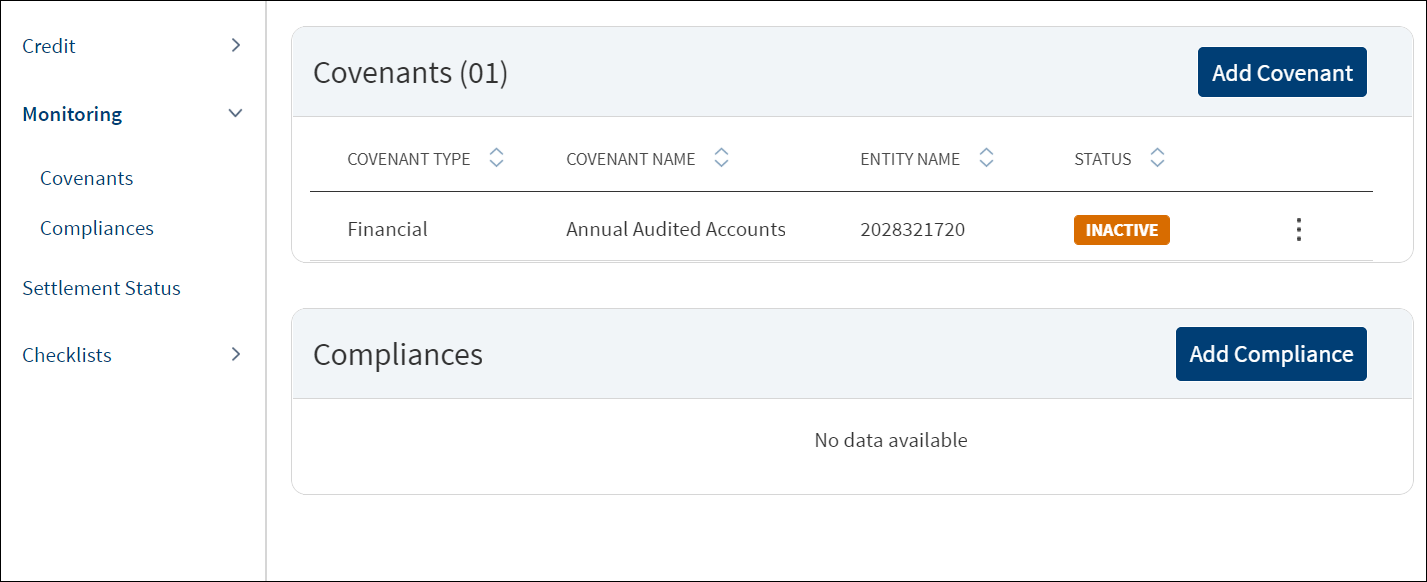
Task: Sort by Entity Name column icon
Action: point(986,158)
